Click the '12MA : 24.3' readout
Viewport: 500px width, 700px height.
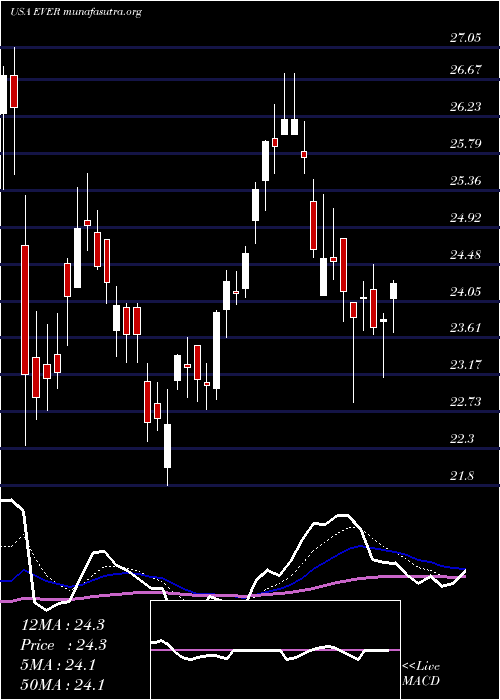(63, 625)
